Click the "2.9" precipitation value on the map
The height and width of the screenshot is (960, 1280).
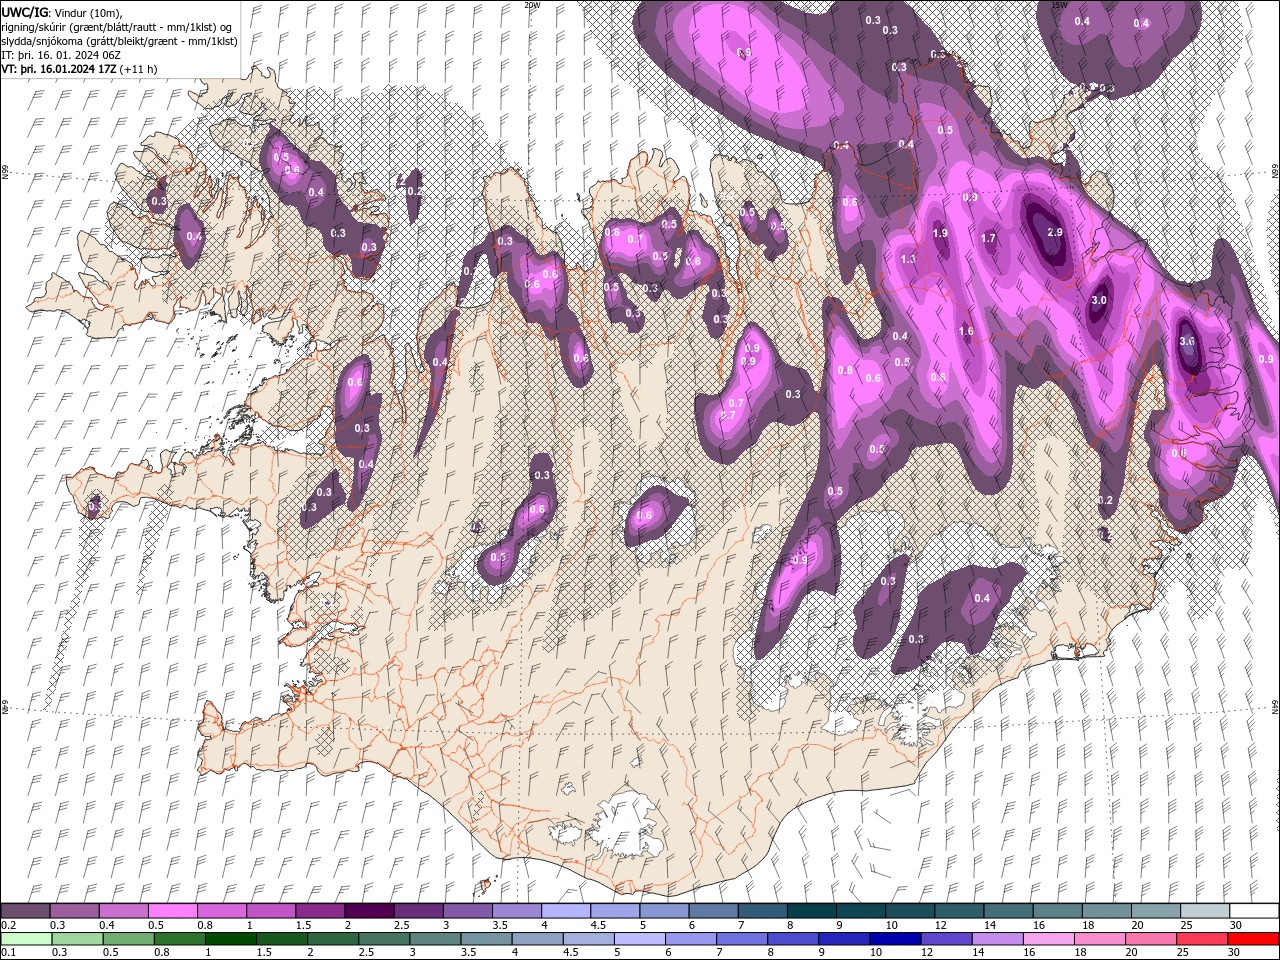[1055, 232]
